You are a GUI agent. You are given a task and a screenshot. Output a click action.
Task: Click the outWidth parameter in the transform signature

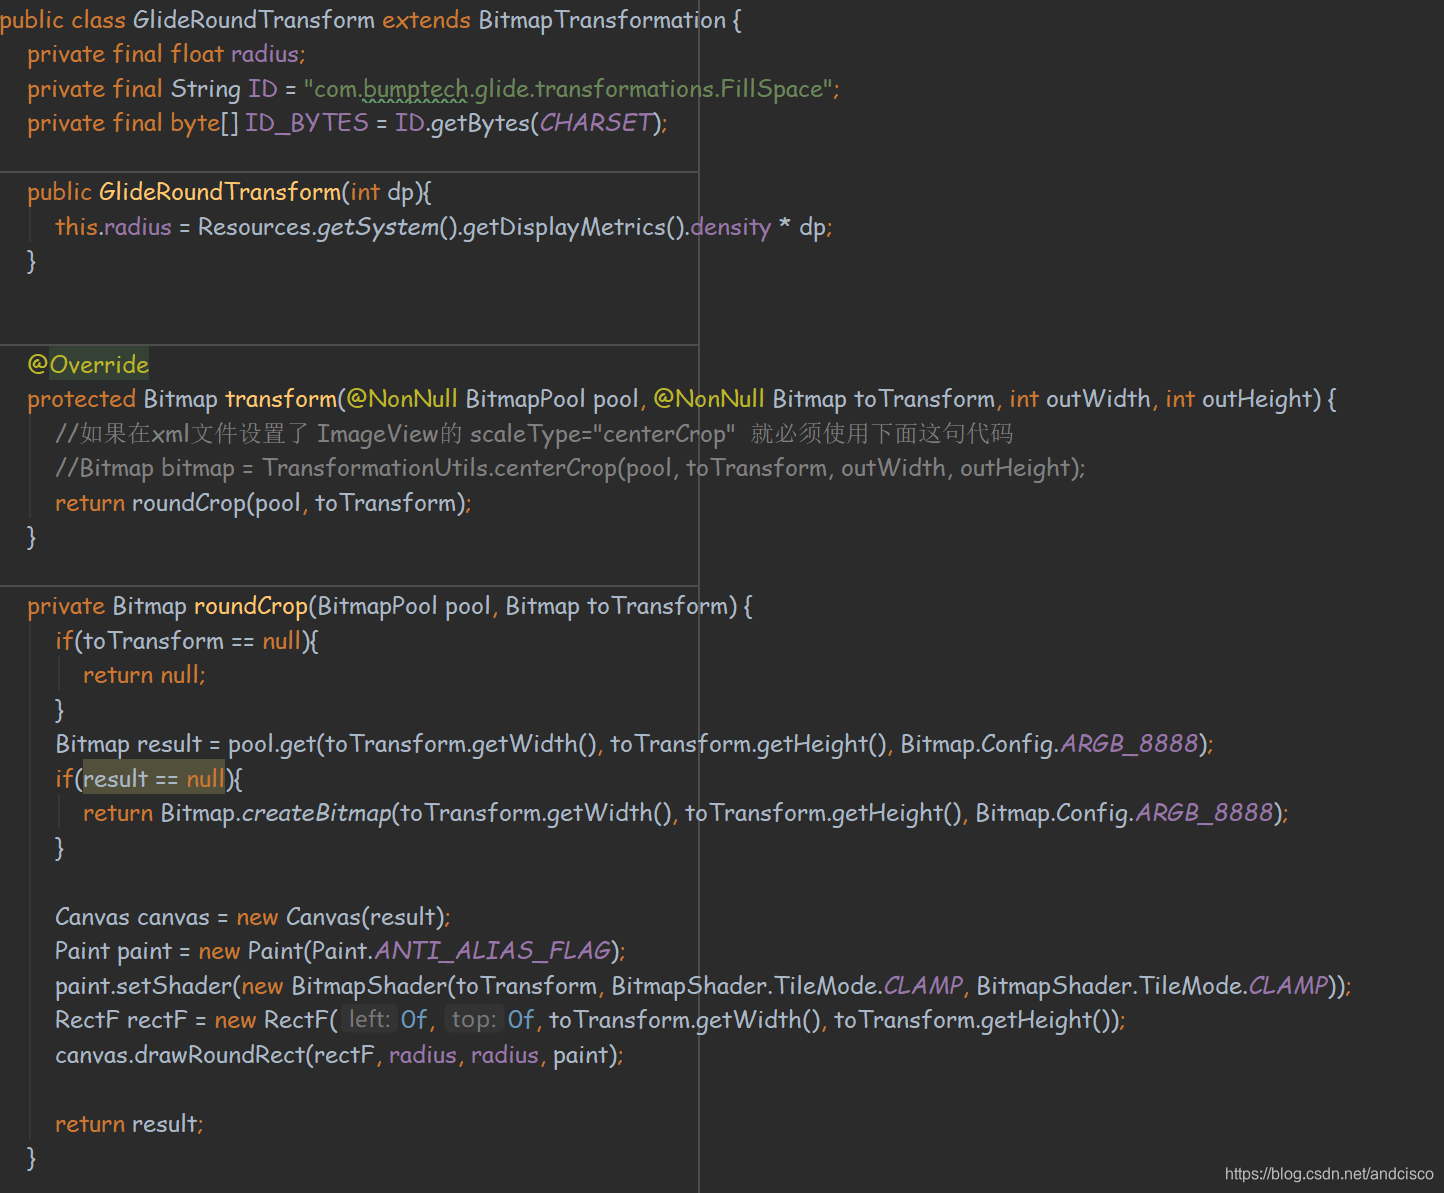tap(1098, 399)
